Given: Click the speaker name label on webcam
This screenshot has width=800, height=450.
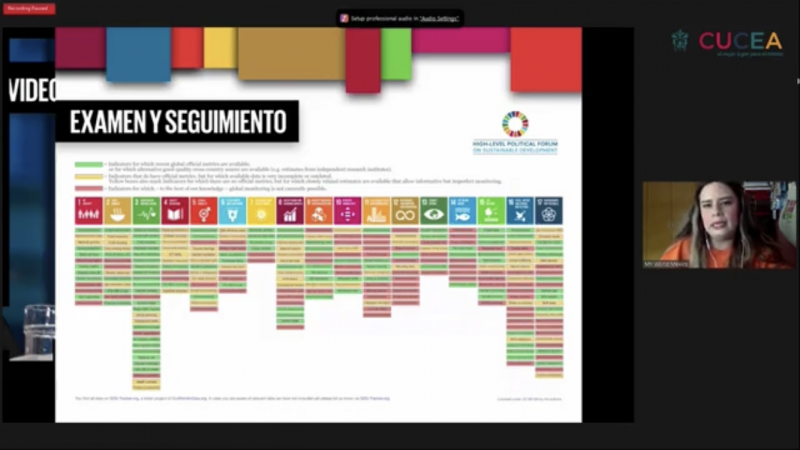Looking at the screenshot, I should pyautogui.click(x=664, y=263).
